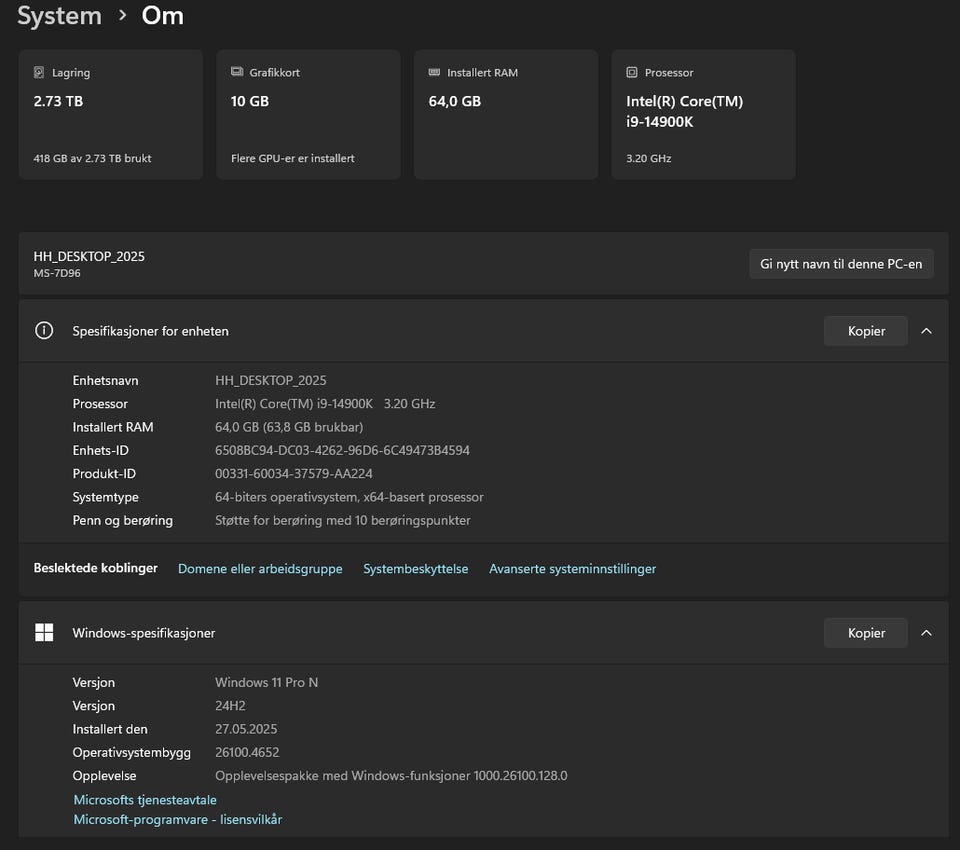960x850 pixels.
Task: Navigate back to System in breadcrumb
Action: pos(59,16)
